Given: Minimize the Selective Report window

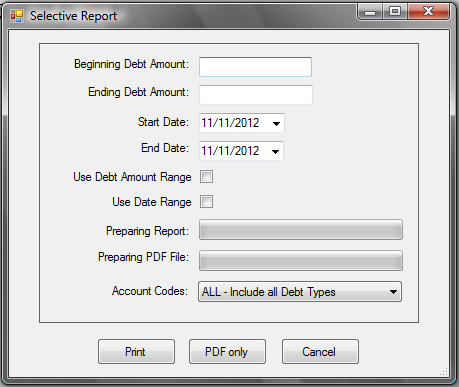Looking at the screenshot, I should coord(370,12).
